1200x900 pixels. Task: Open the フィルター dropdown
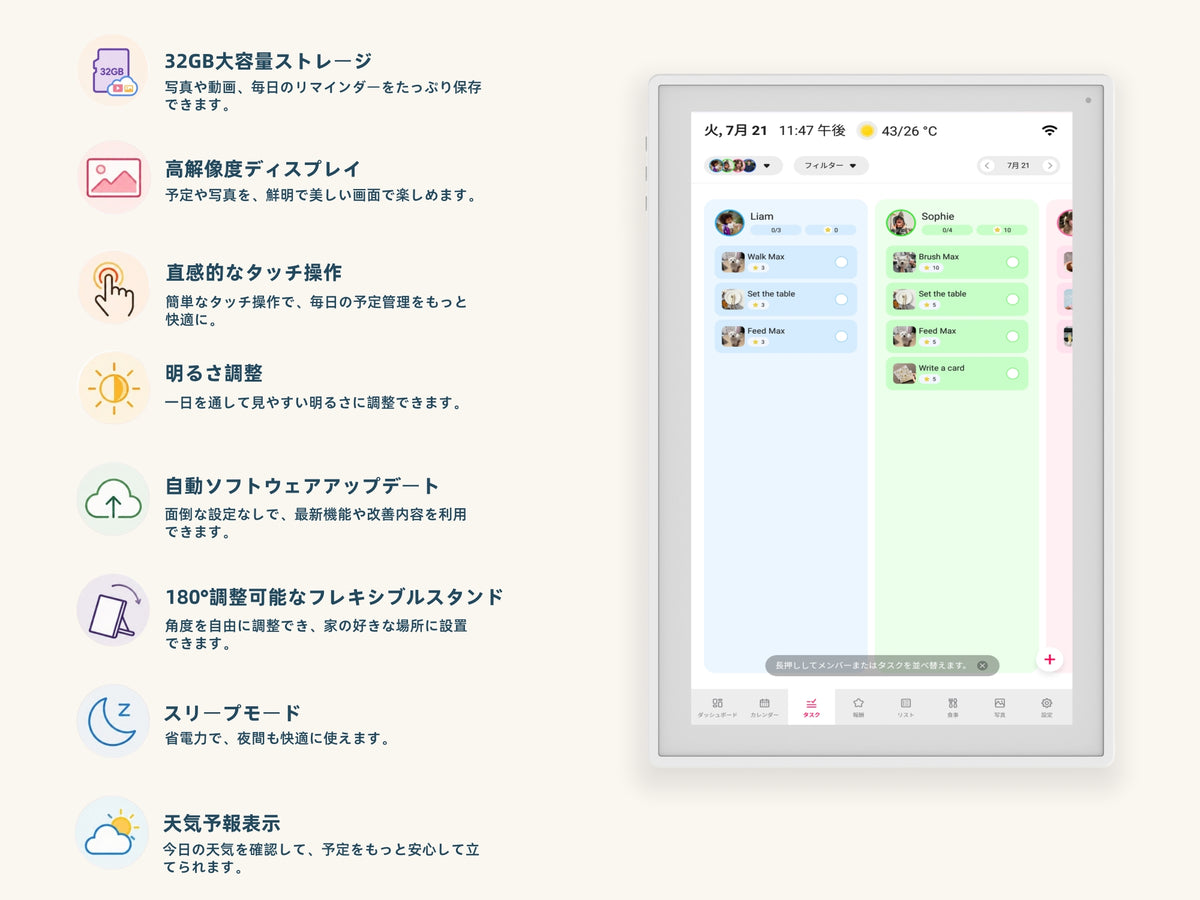[831, 166]
